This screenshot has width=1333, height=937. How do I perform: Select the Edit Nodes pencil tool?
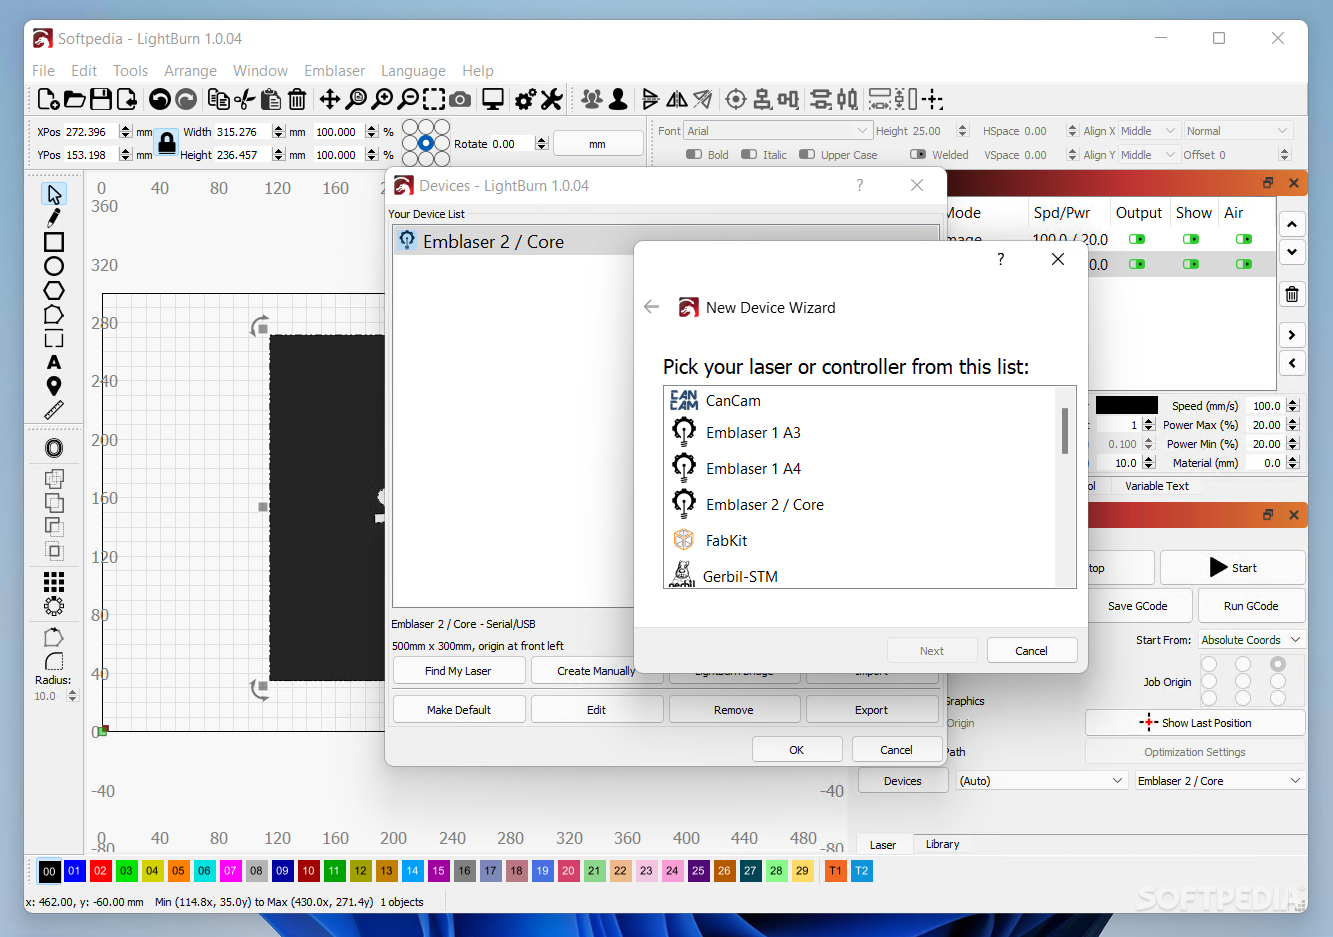(x=54, y=218)
